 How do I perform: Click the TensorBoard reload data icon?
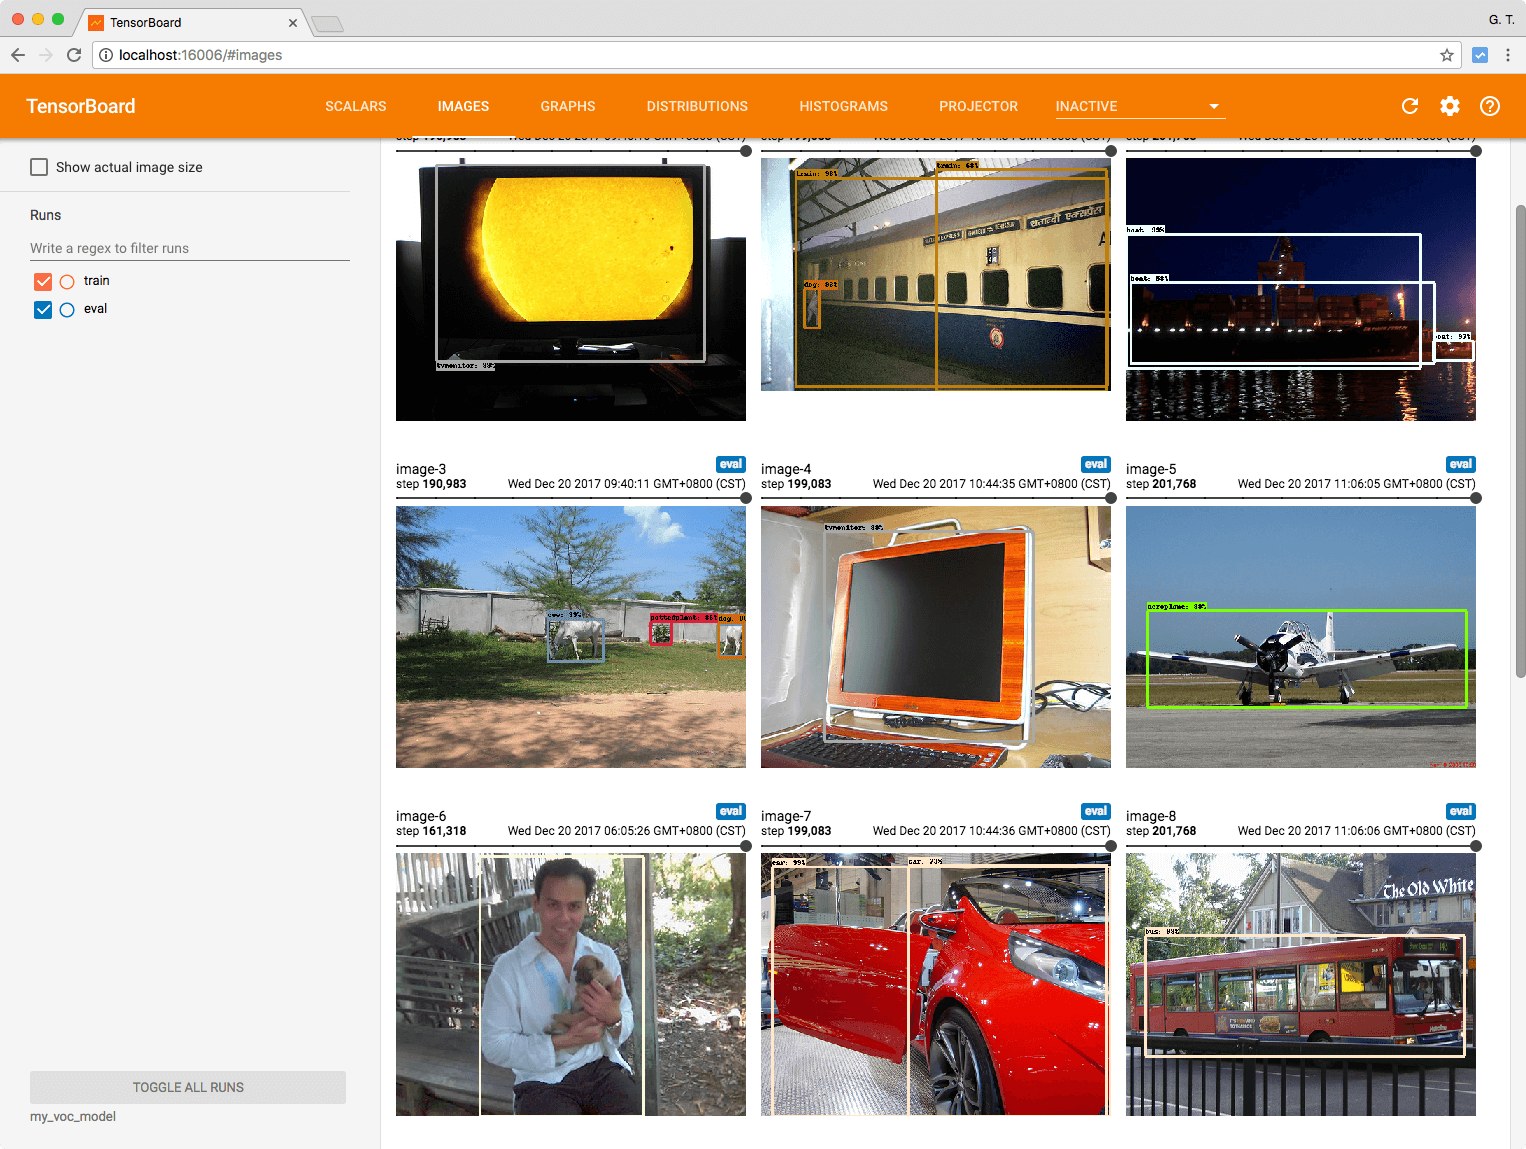click(1410, 106)
